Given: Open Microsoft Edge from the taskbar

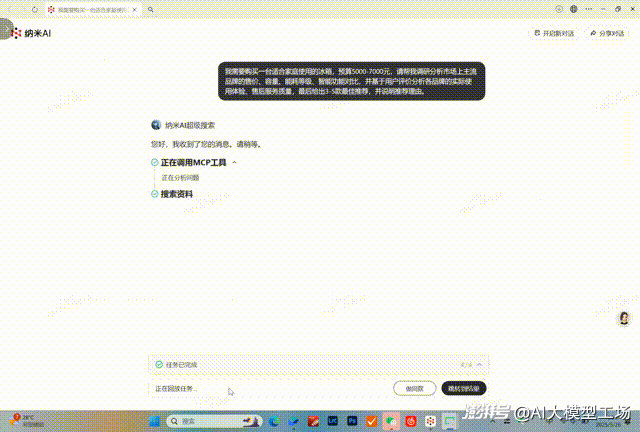Looking at the screenshot, I should pos(273,421).
